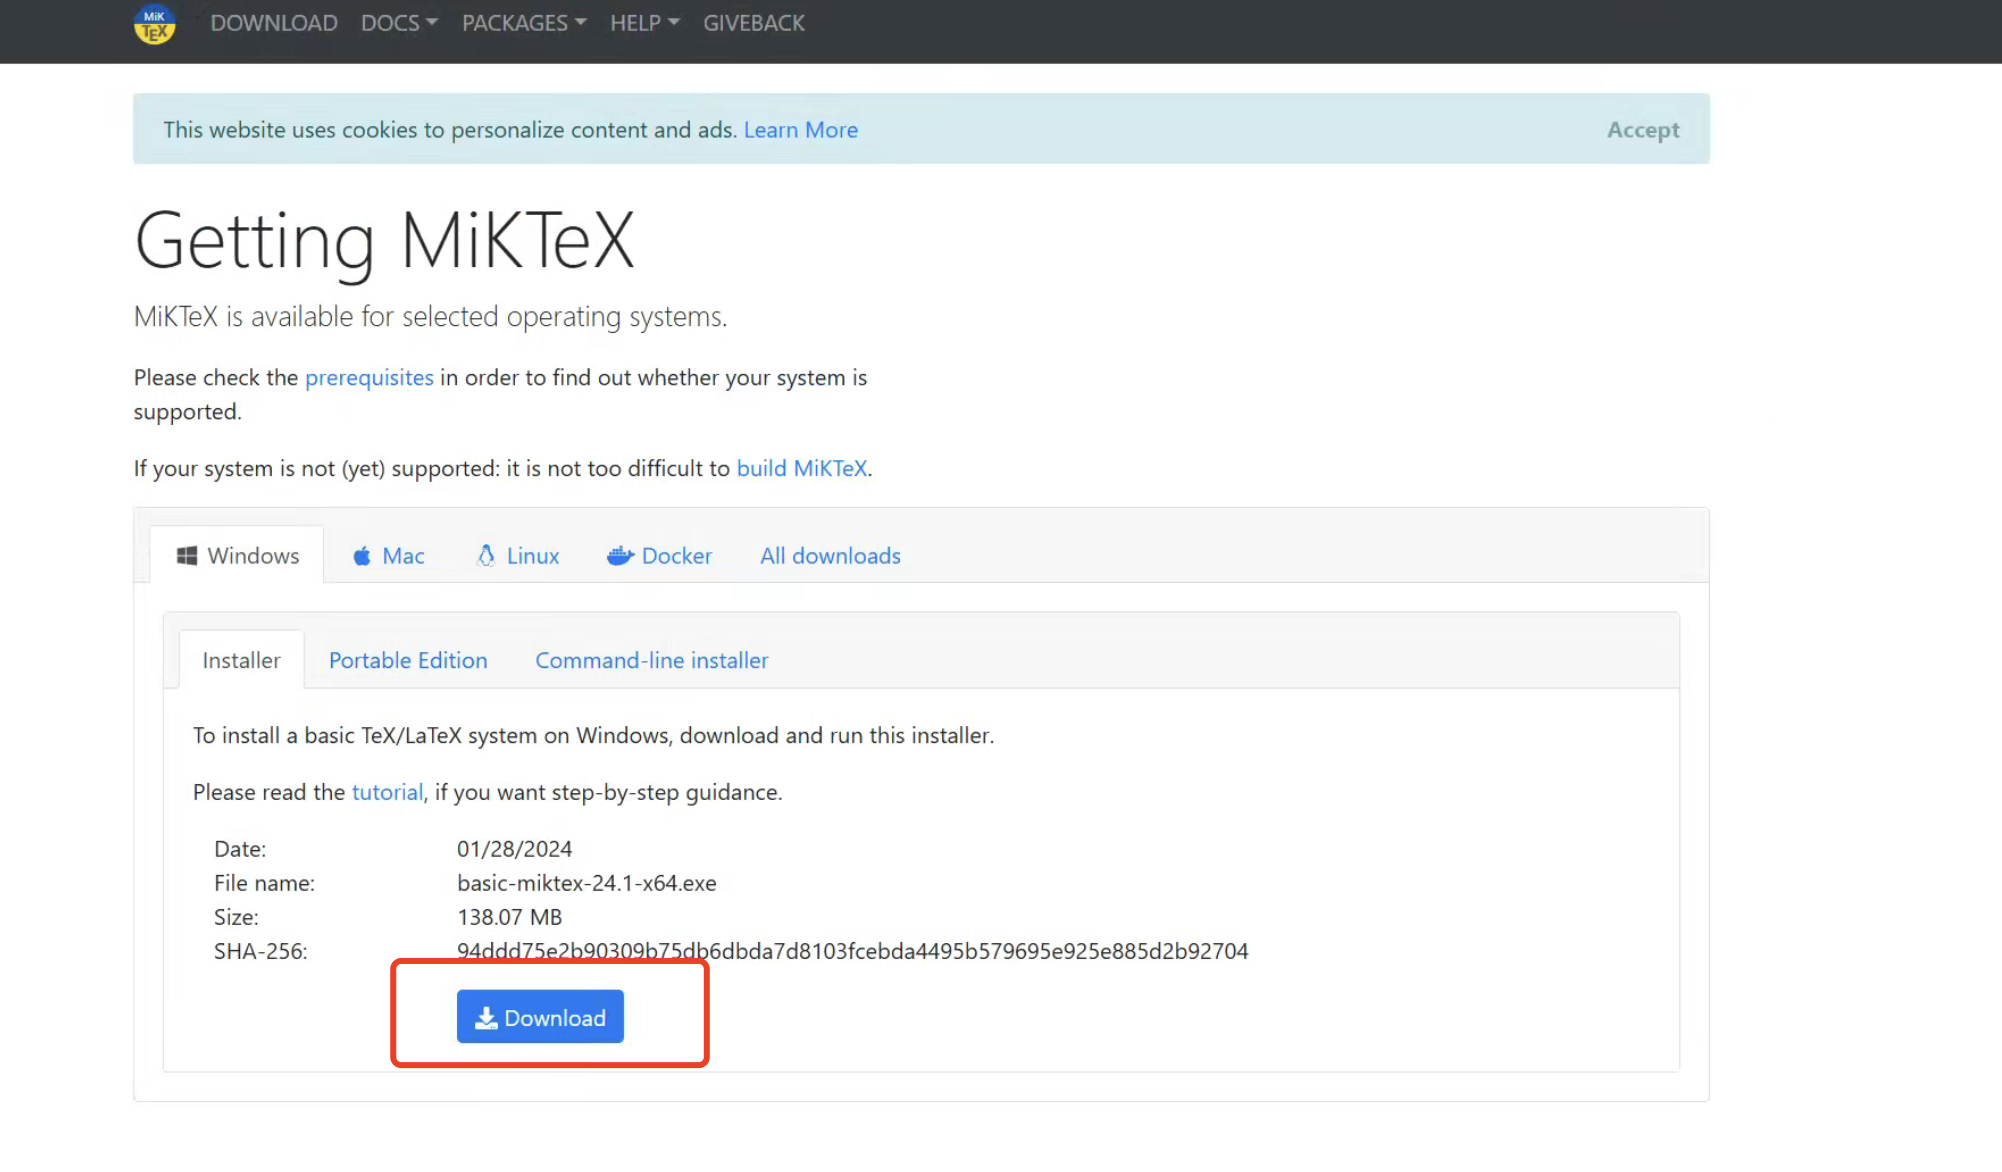This screenshot has width=2002, height=1172.
Task: Open the Learn More cookie link
Action: click(800, 130)
